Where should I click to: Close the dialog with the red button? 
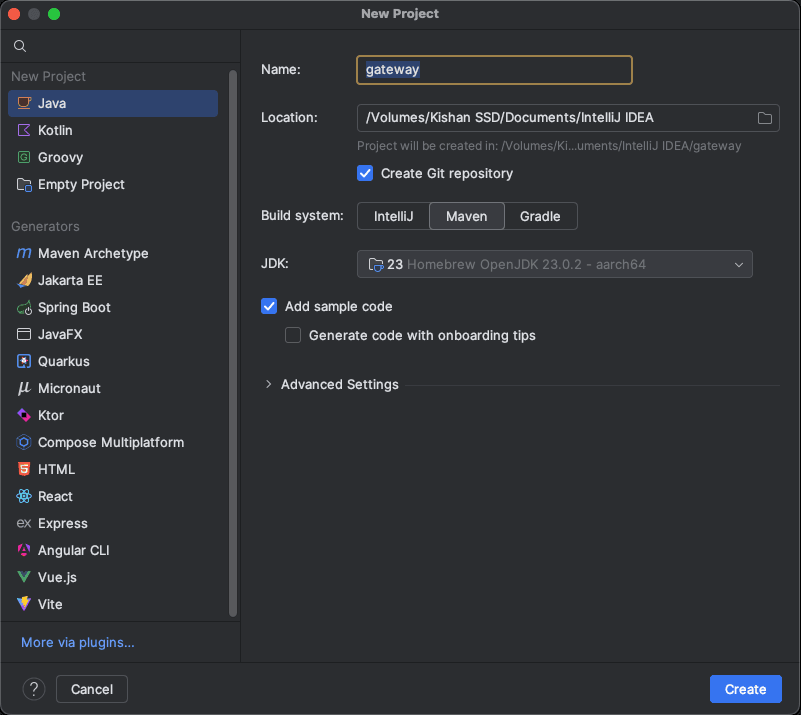pos(14,14)
